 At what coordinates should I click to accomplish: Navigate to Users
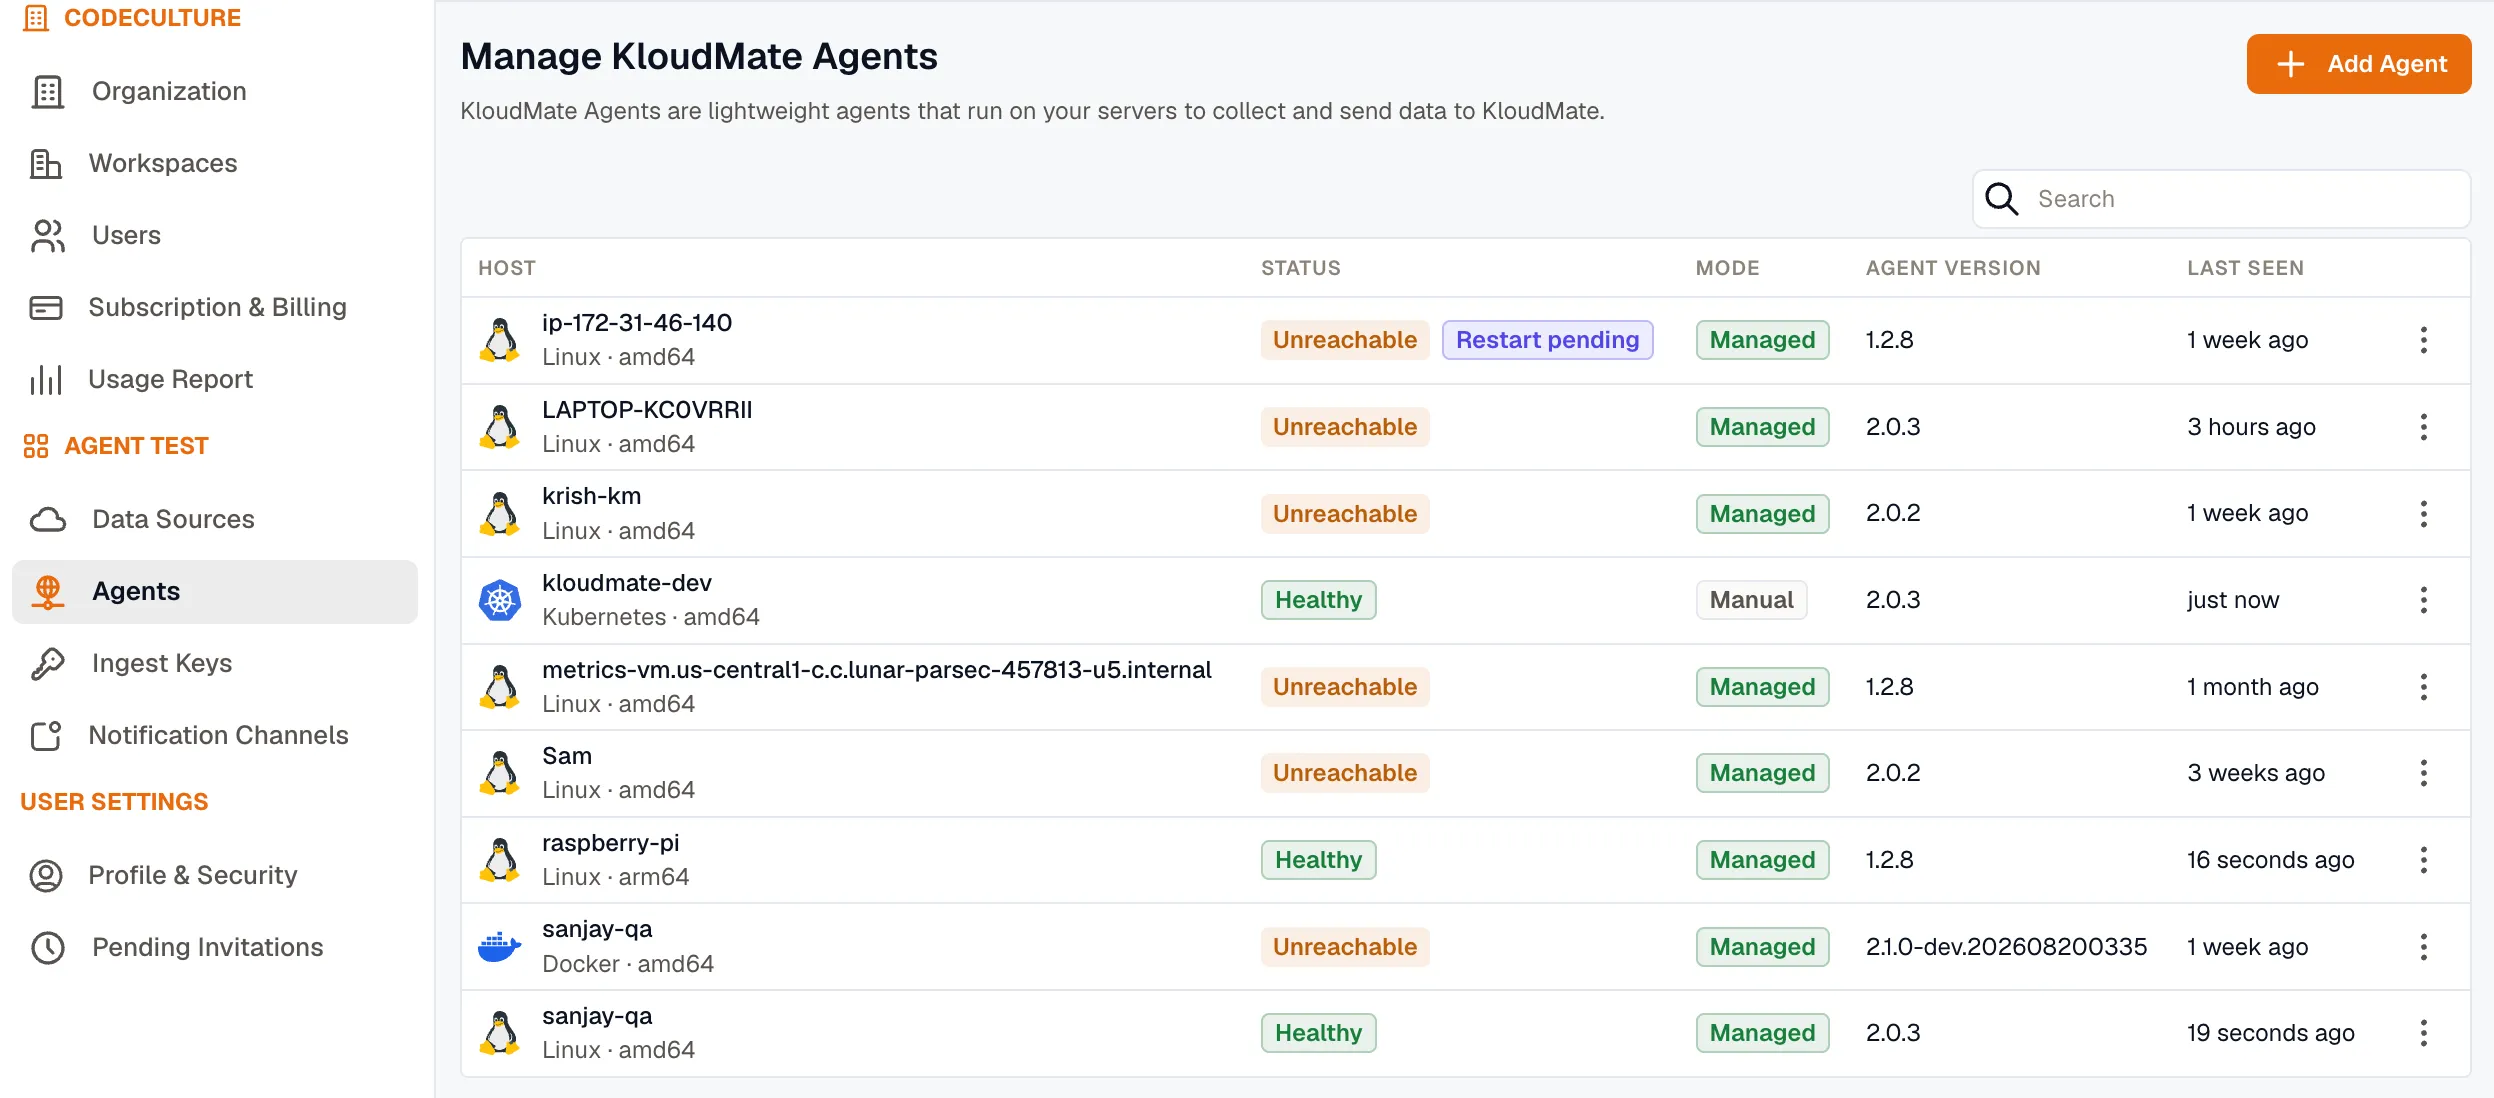point(215,236)
